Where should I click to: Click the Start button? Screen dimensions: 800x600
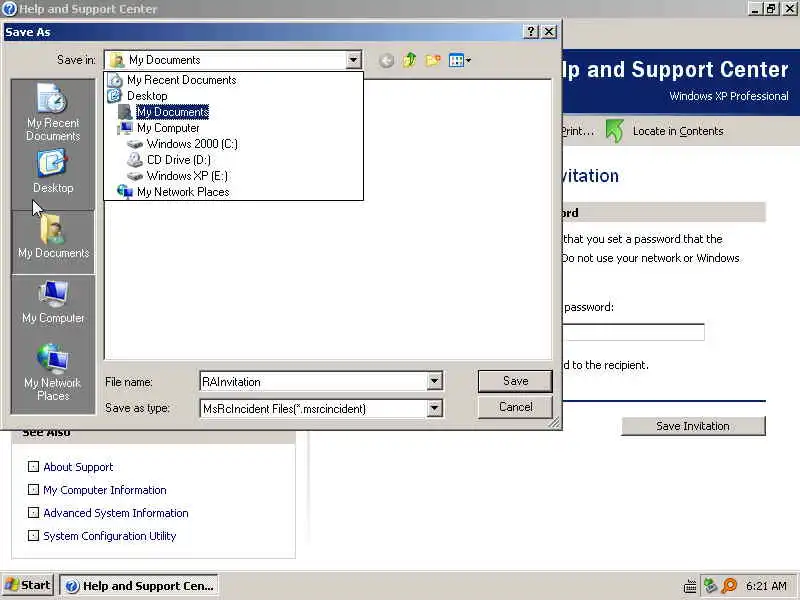pos(28,585)
